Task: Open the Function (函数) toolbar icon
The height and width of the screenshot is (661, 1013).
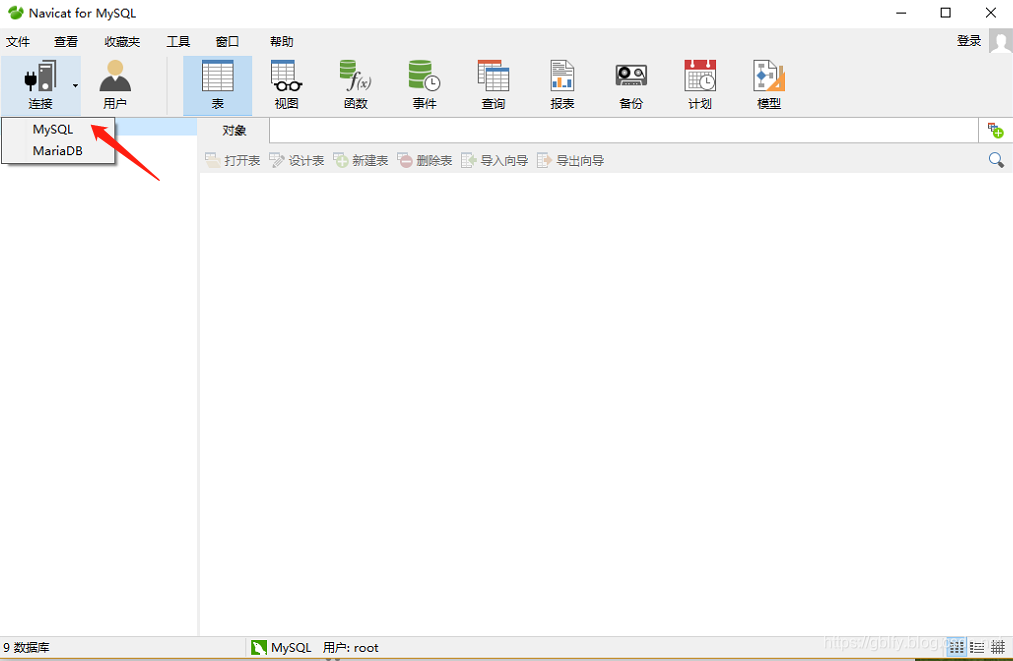Action: click(x=355, y=85)
